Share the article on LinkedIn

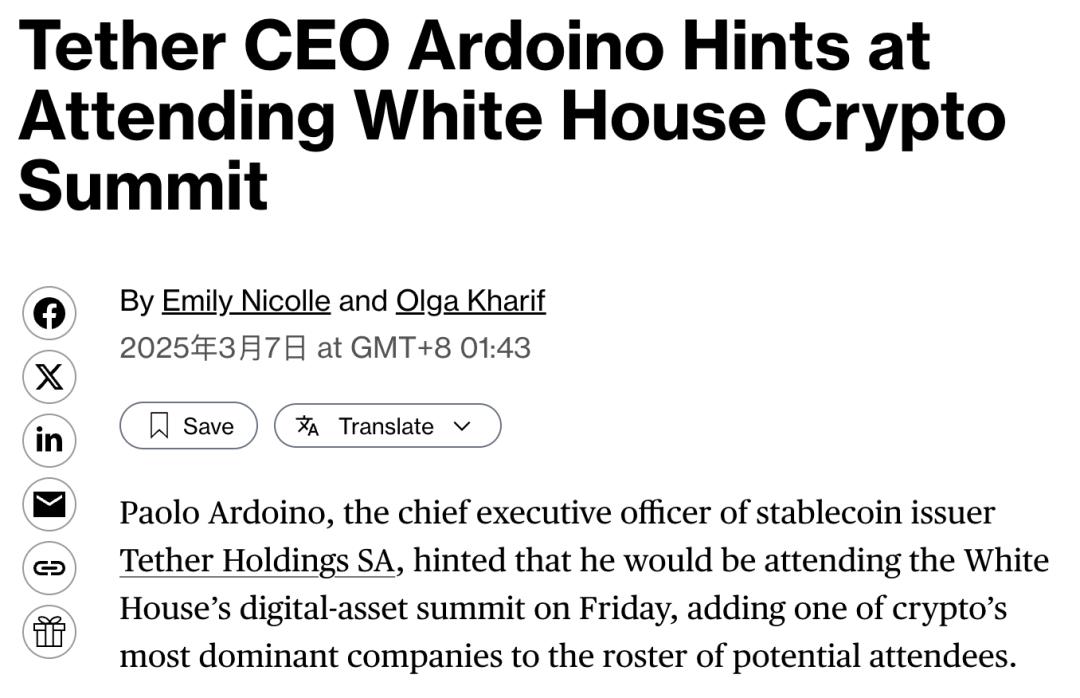point(49,440)
